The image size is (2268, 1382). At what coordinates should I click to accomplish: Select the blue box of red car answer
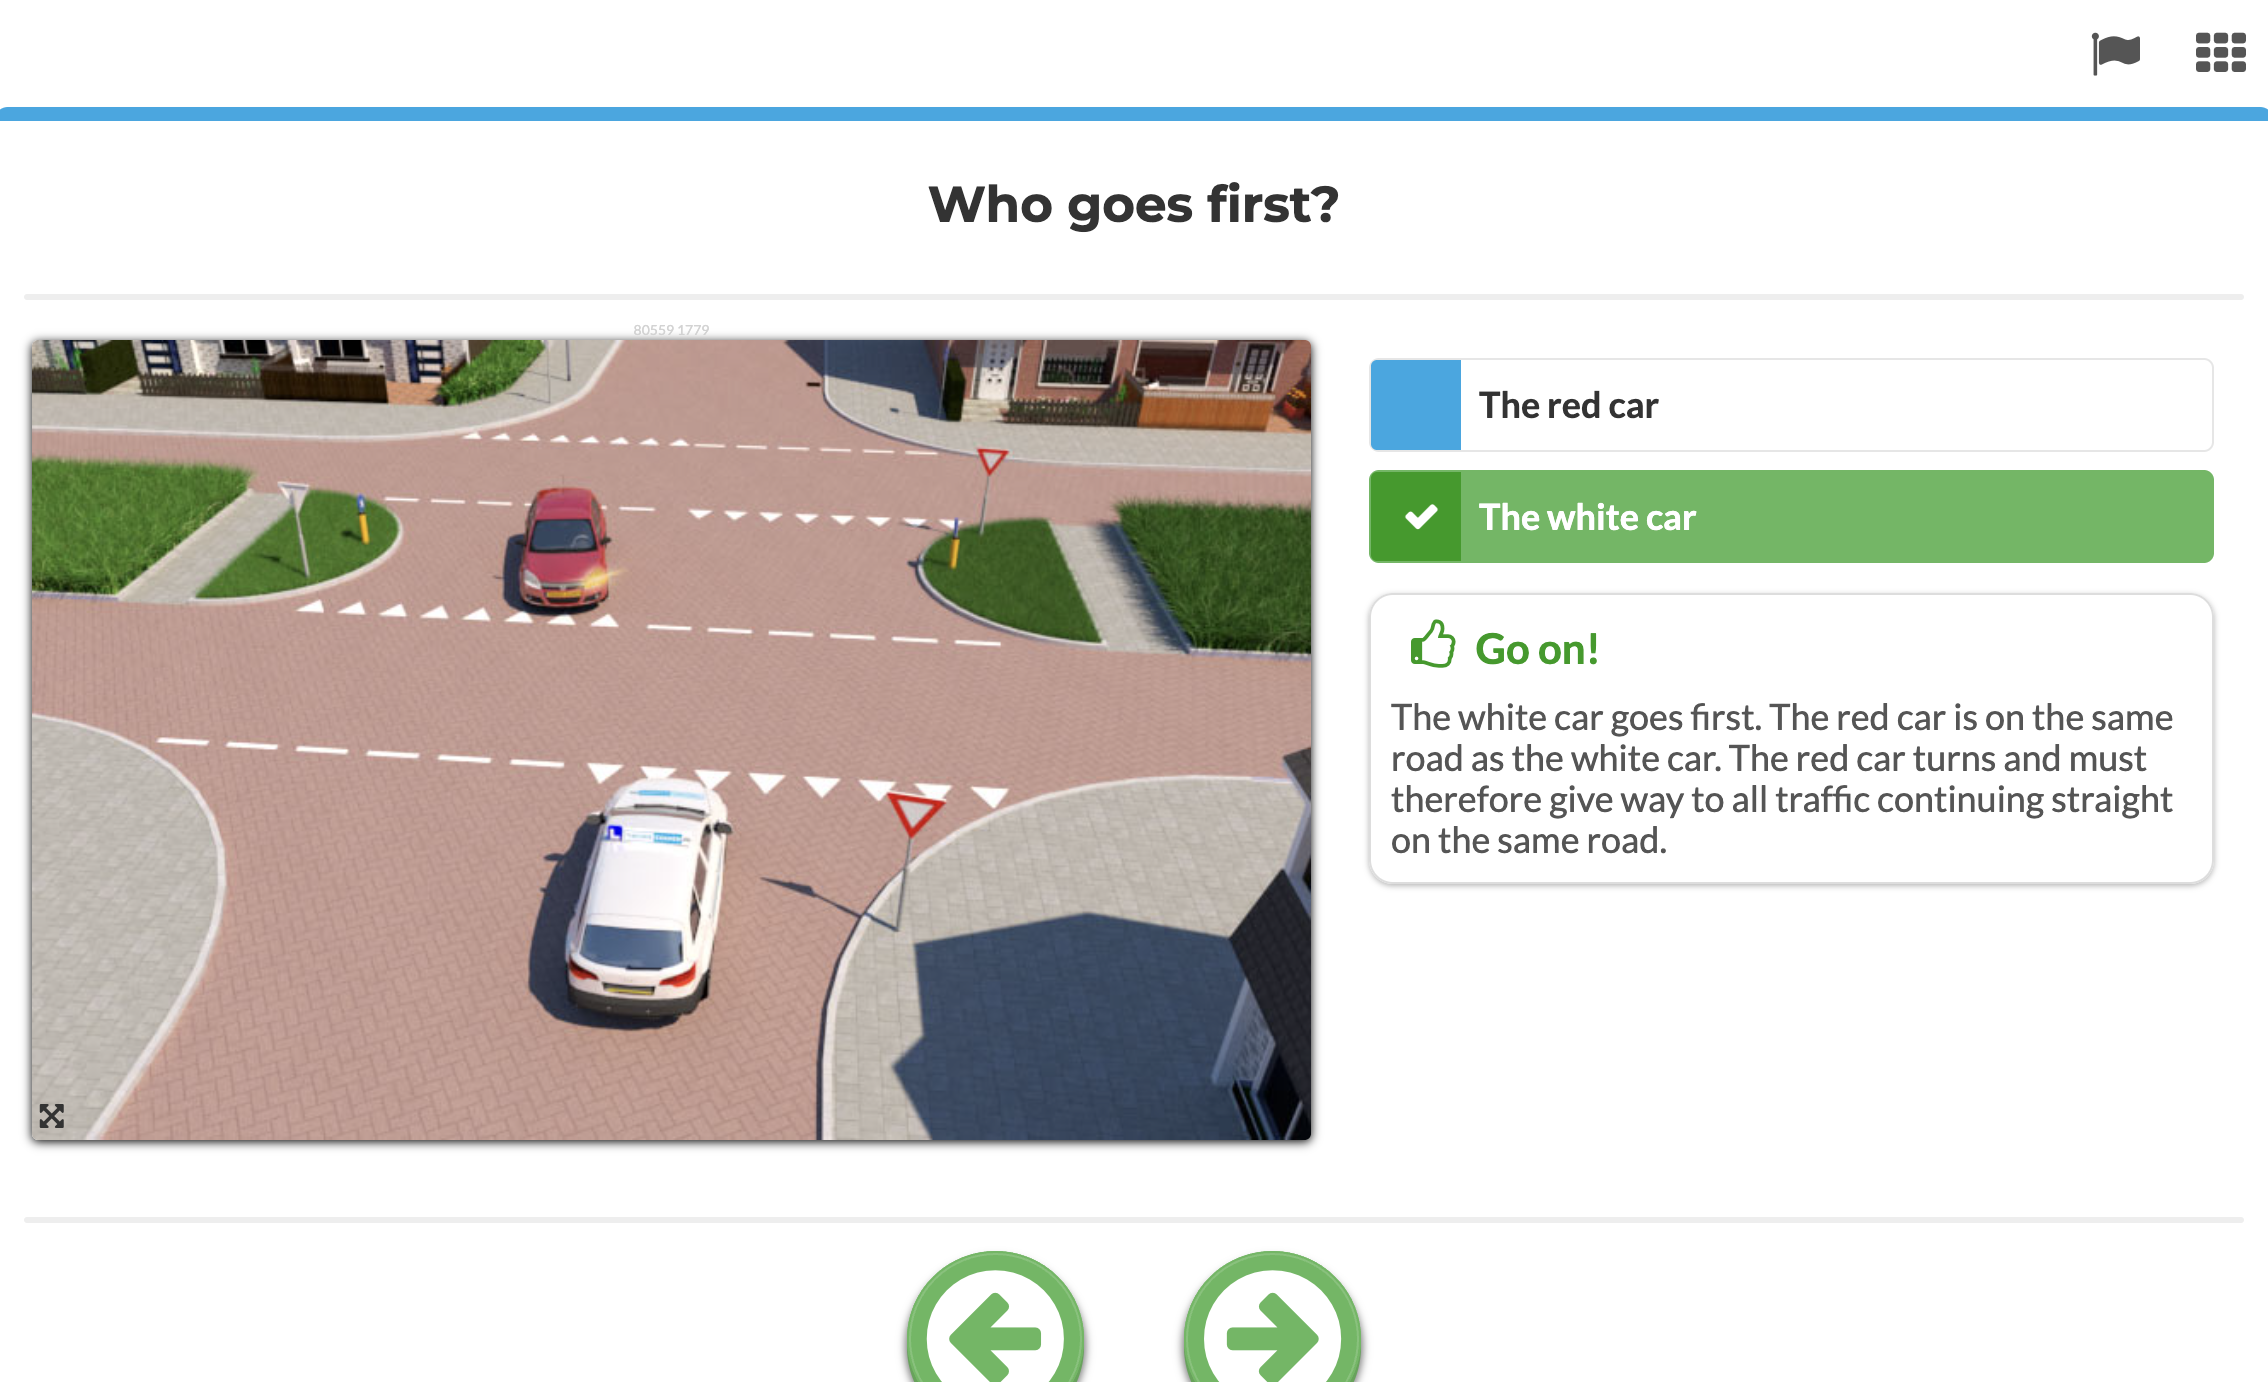[x=1416, y=405]
